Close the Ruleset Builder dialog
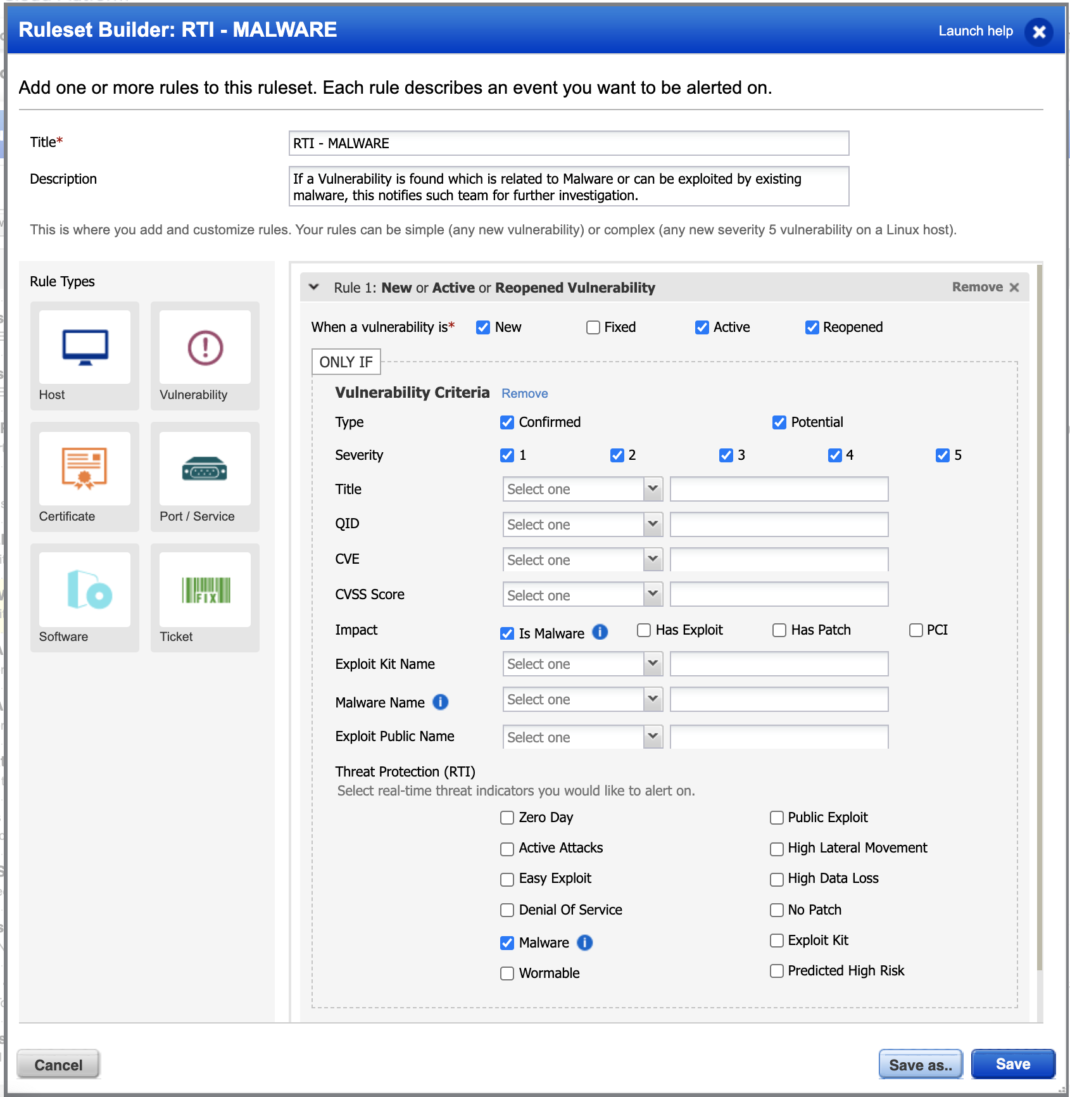Viewport: 1070px width, 1097px height. [1039, 32]
